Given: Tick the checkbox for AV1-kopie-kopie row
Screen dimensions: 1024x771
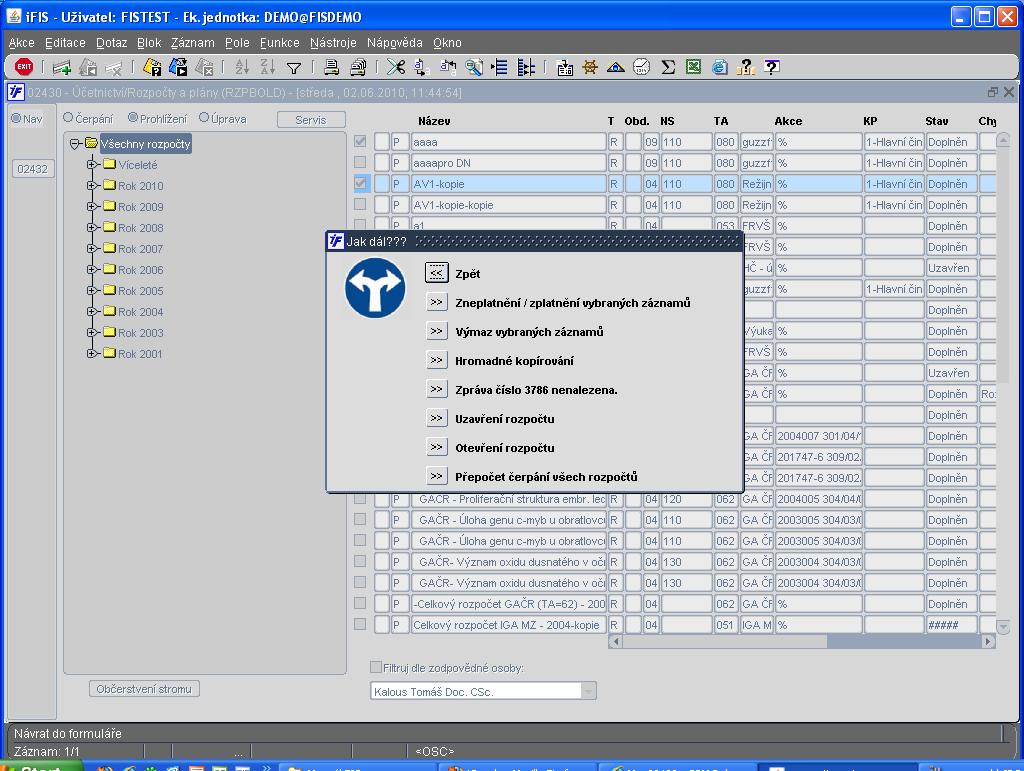Looking at the screenshot, I should pyautogui.click(x=361, y=205).
